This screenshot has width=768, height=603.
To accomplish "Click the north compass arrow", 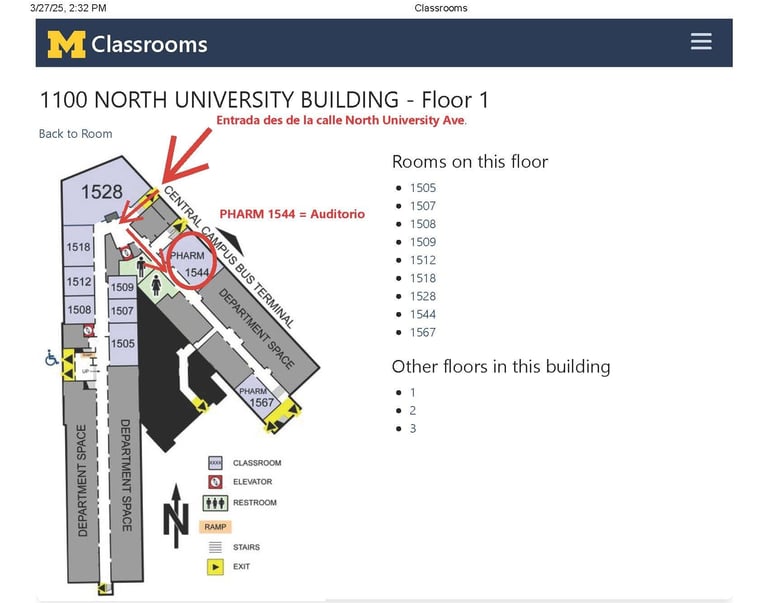I will [x=176, y=516].
